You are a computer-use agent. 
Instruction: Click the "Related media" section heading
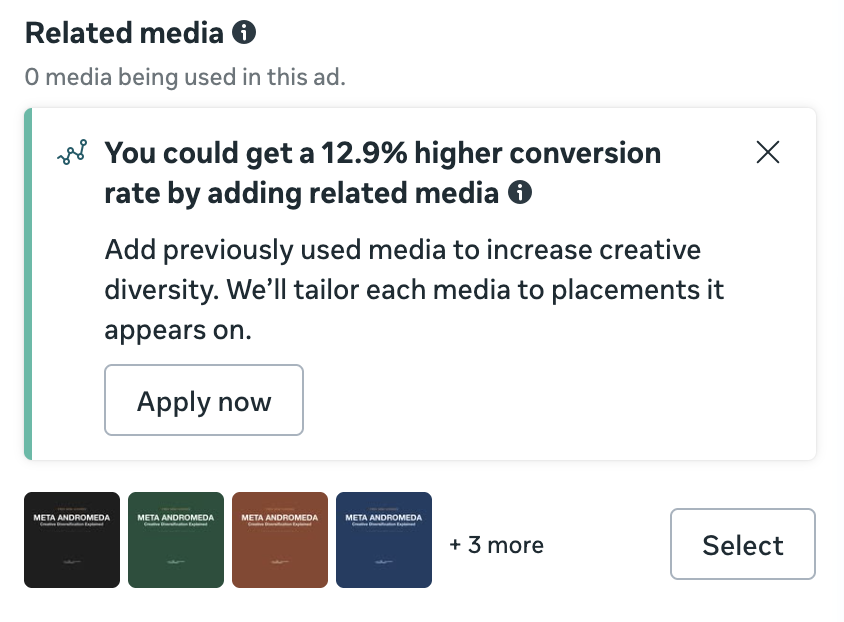pyautogui.click(x=124, y=33)
